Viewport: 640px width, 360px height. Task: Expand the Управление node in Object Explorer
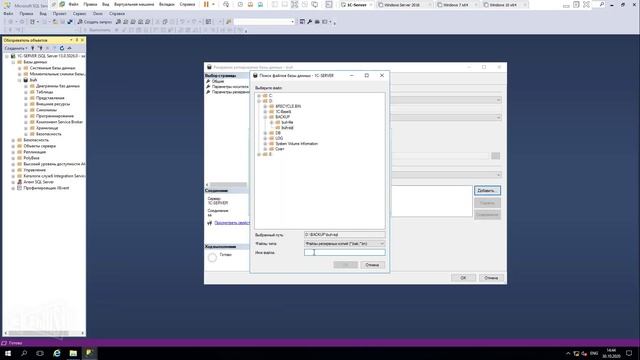tap(13, 170)
